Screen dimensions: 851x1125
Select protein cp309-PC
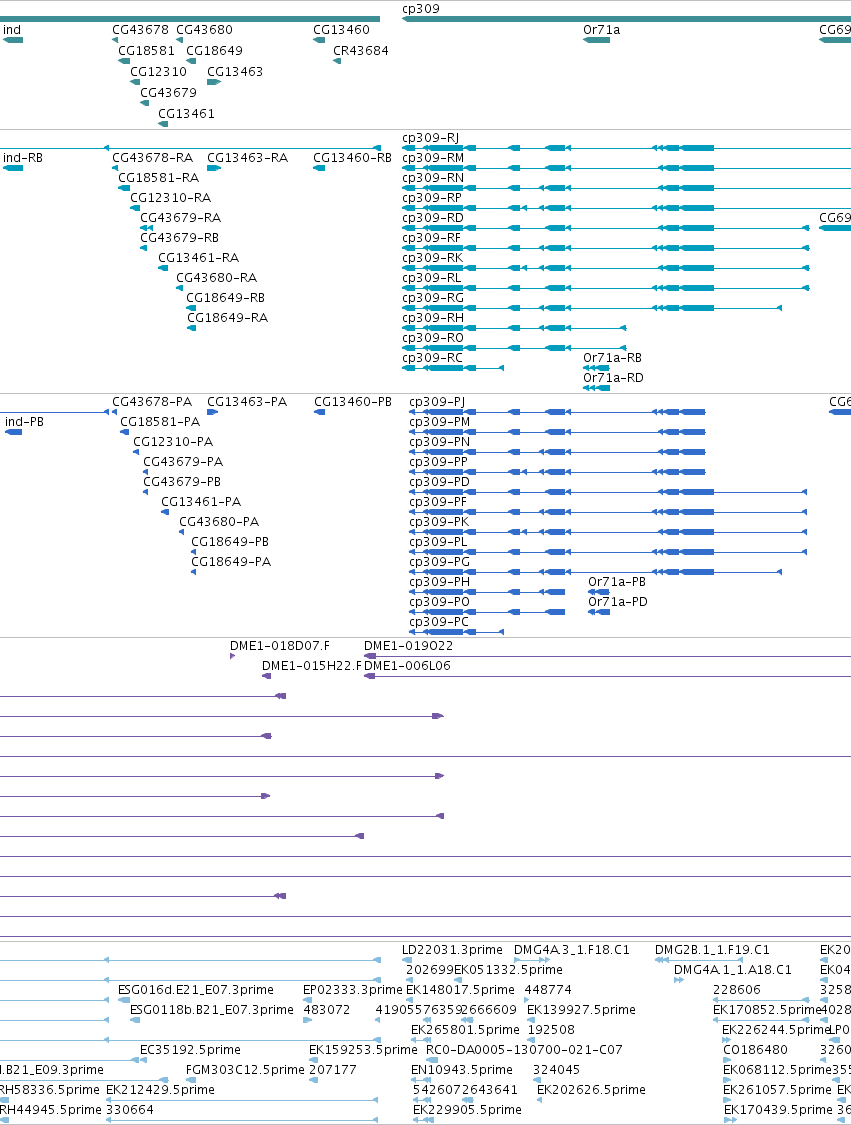coord(438,621)
